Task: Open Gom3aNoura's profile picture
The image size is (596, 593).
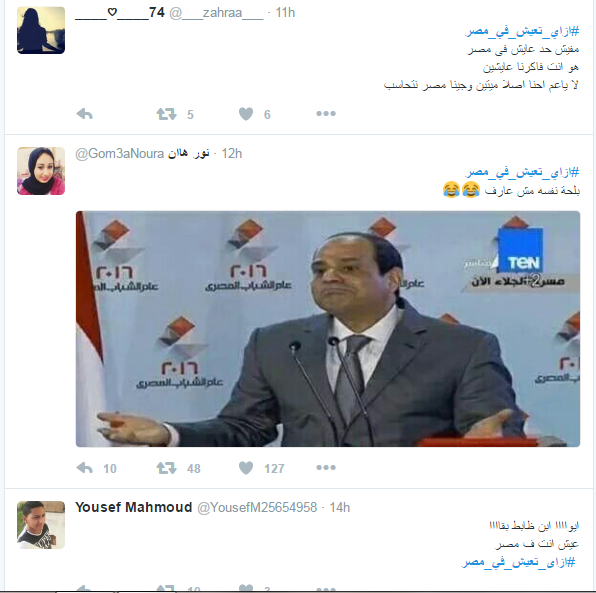Action: pyautogui.click(x=41, y=171)
